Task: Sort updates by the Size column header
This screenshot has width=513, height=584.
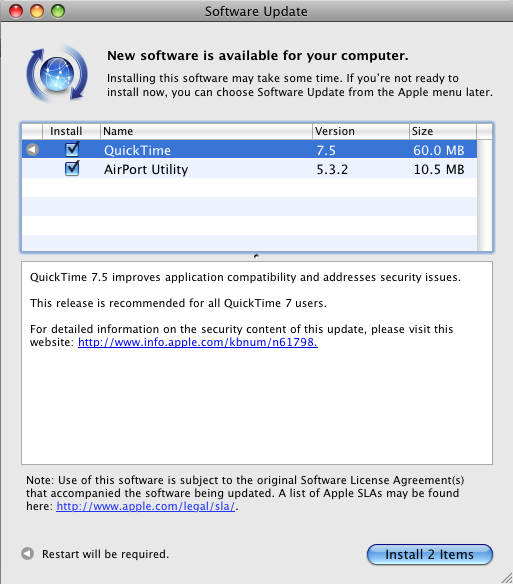Action: [443, 131]
